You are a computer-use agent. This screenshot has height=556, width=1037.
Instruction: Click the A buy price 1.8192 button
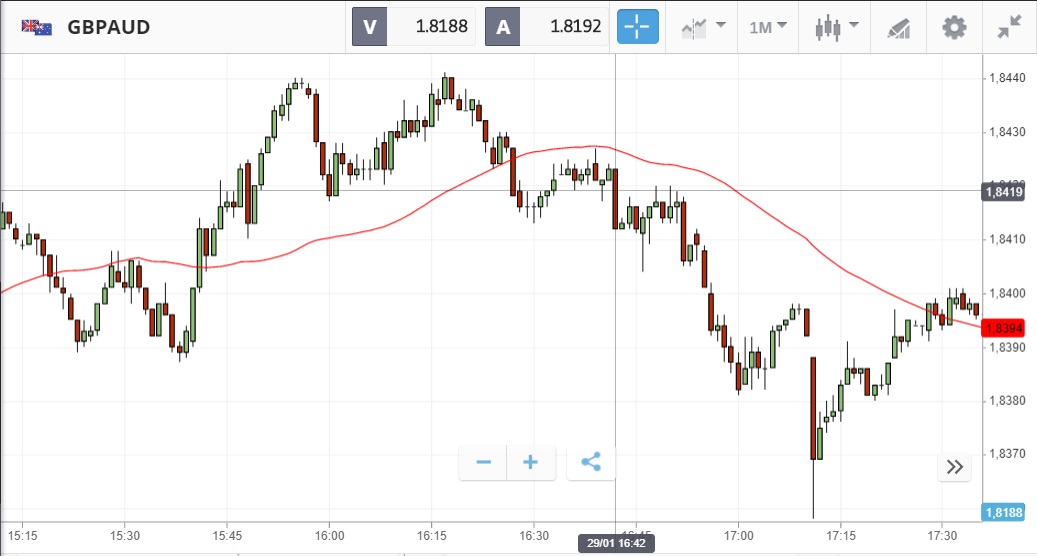[x=547, y=27]
